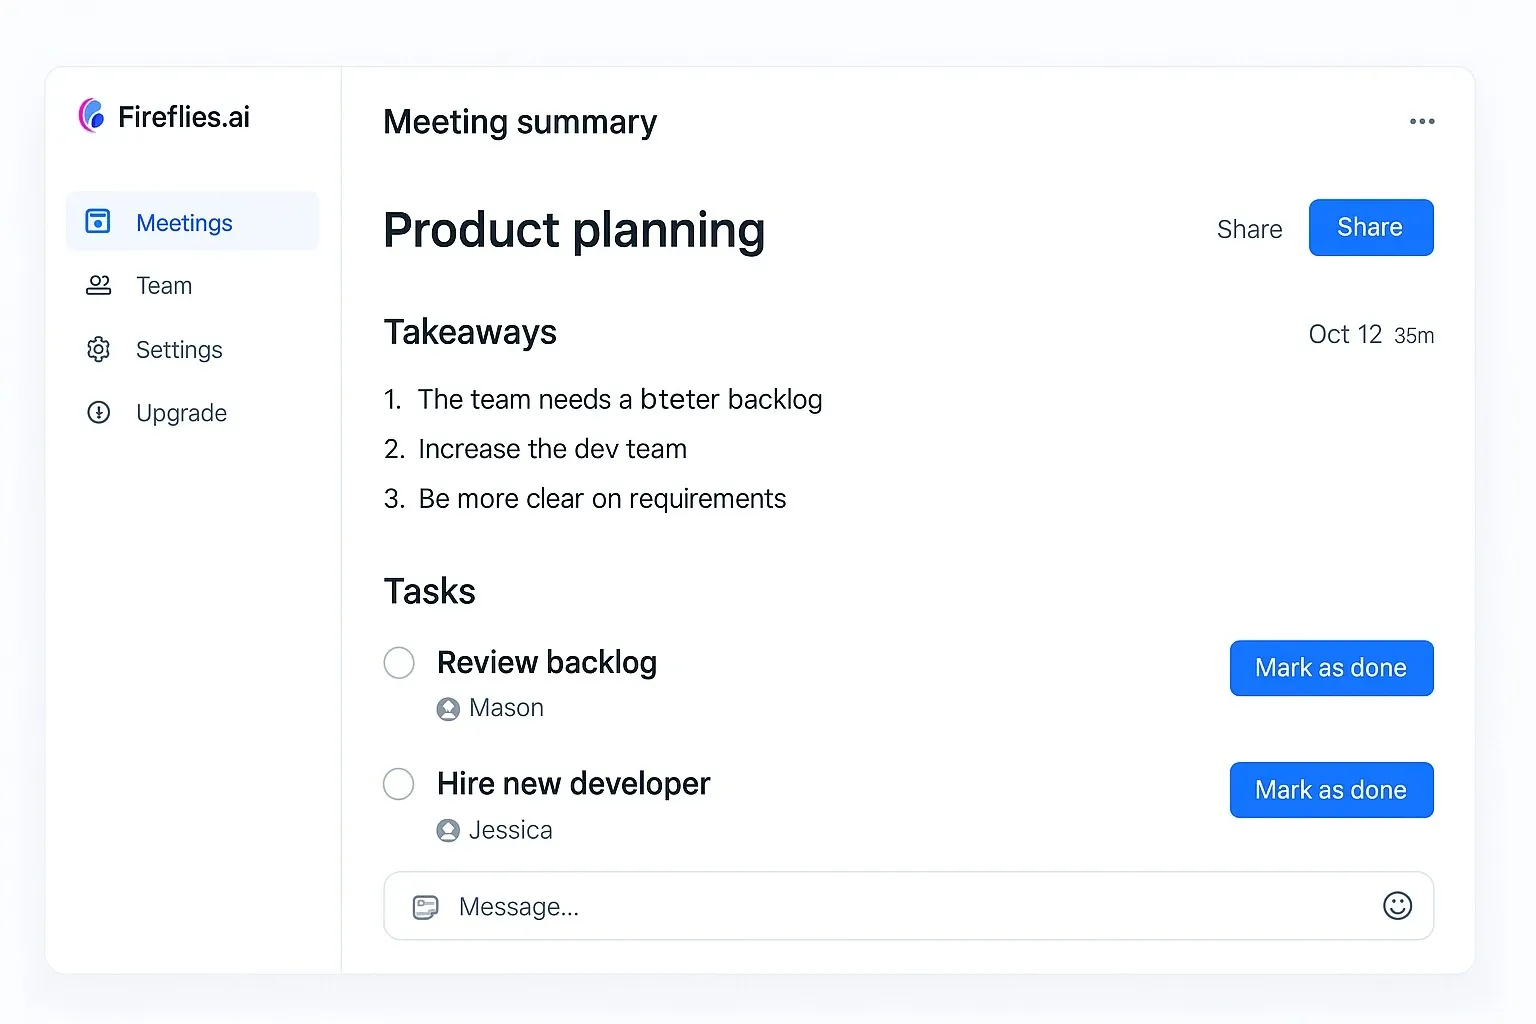
Task: Mark Review backlog as done
Action: [1331, 668]
